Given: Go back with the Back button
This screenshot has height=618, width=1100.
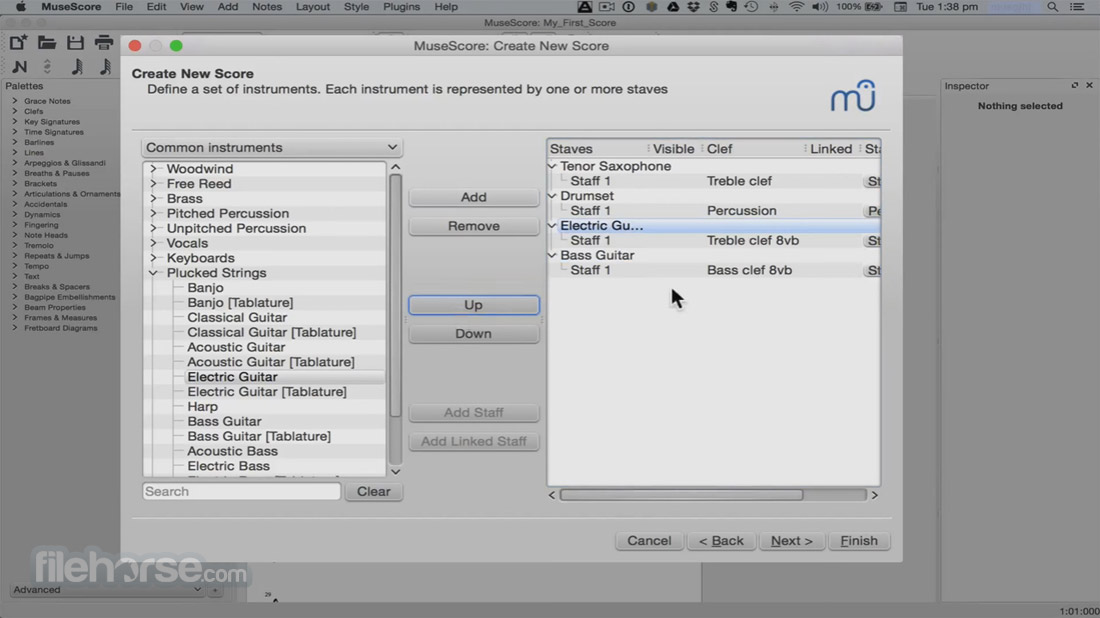Looking at the screenshot, I should [x=721, y=541].
